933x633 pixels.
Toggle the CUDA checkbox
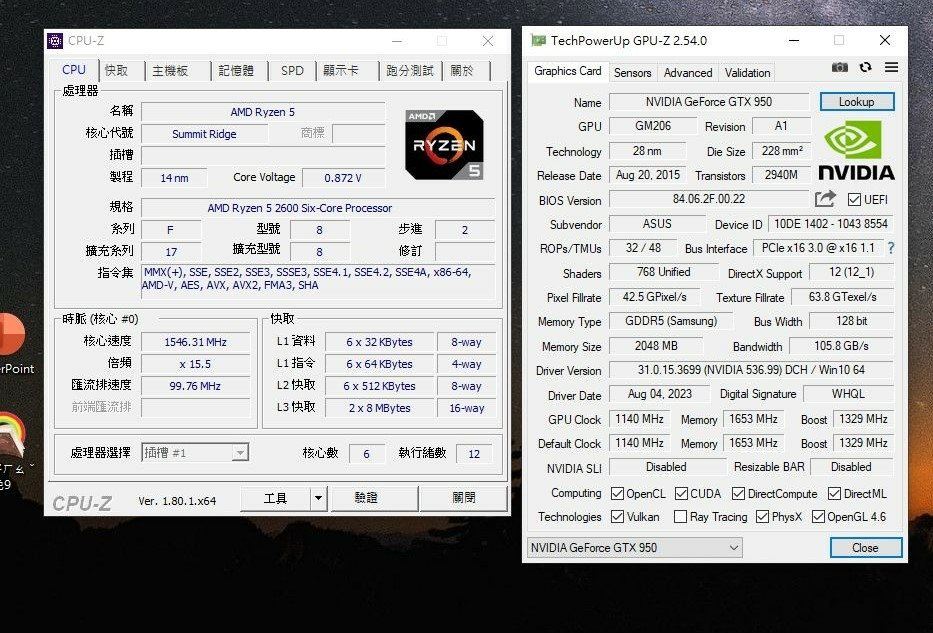click(682, 494)
